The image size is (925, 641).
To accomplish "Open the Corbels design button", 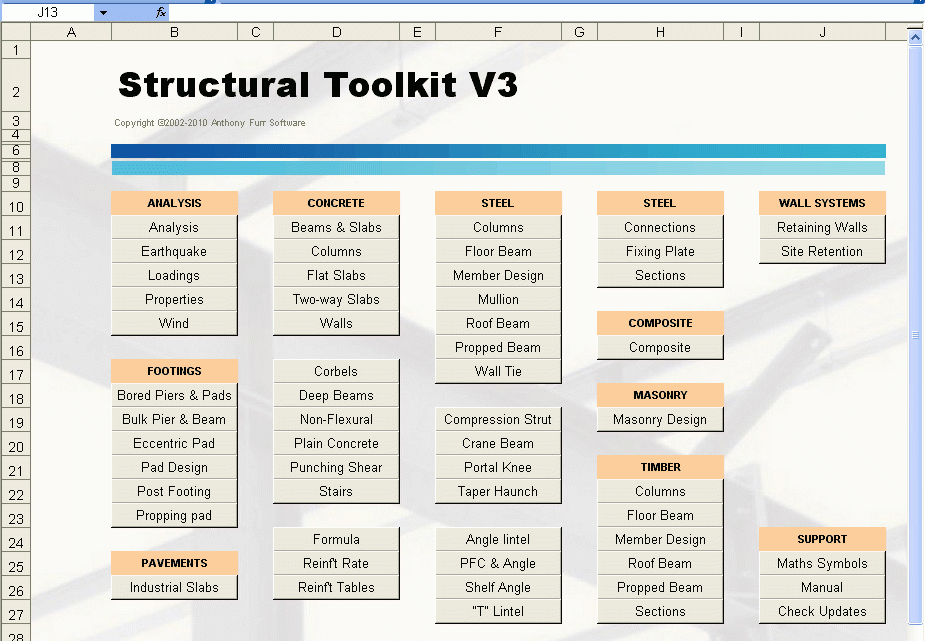I will (336, 372).
